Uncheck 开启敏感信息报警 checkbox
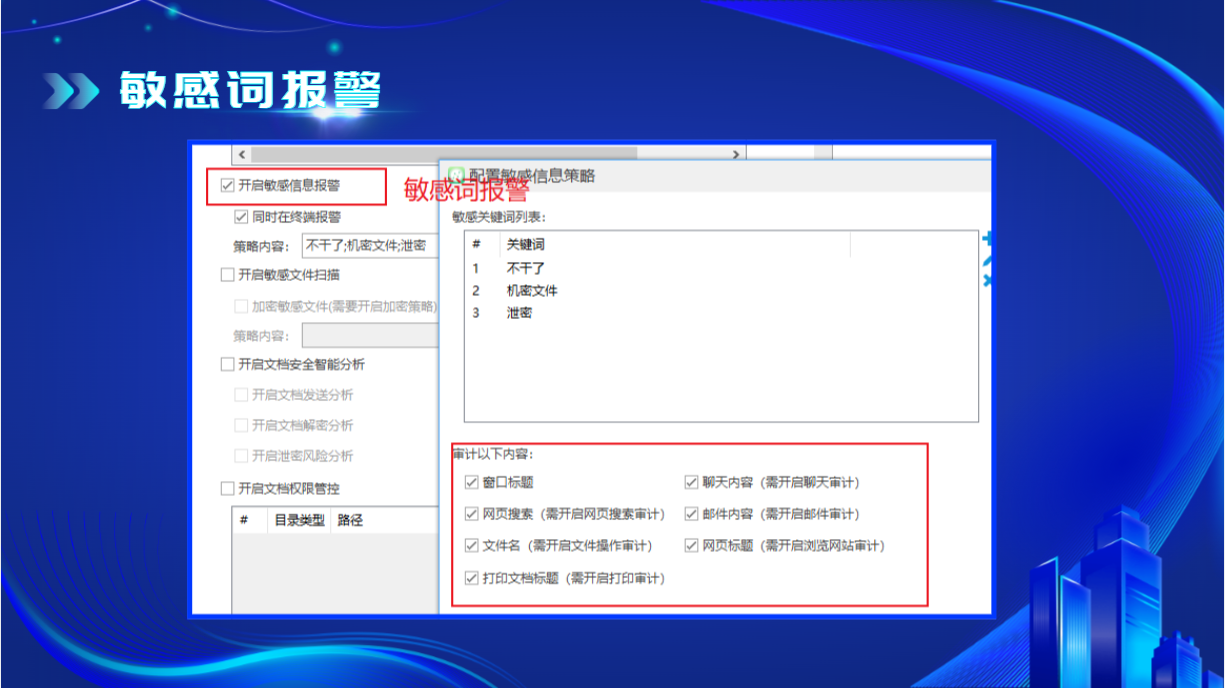The image size is (1225, 688). coord(228,185)
